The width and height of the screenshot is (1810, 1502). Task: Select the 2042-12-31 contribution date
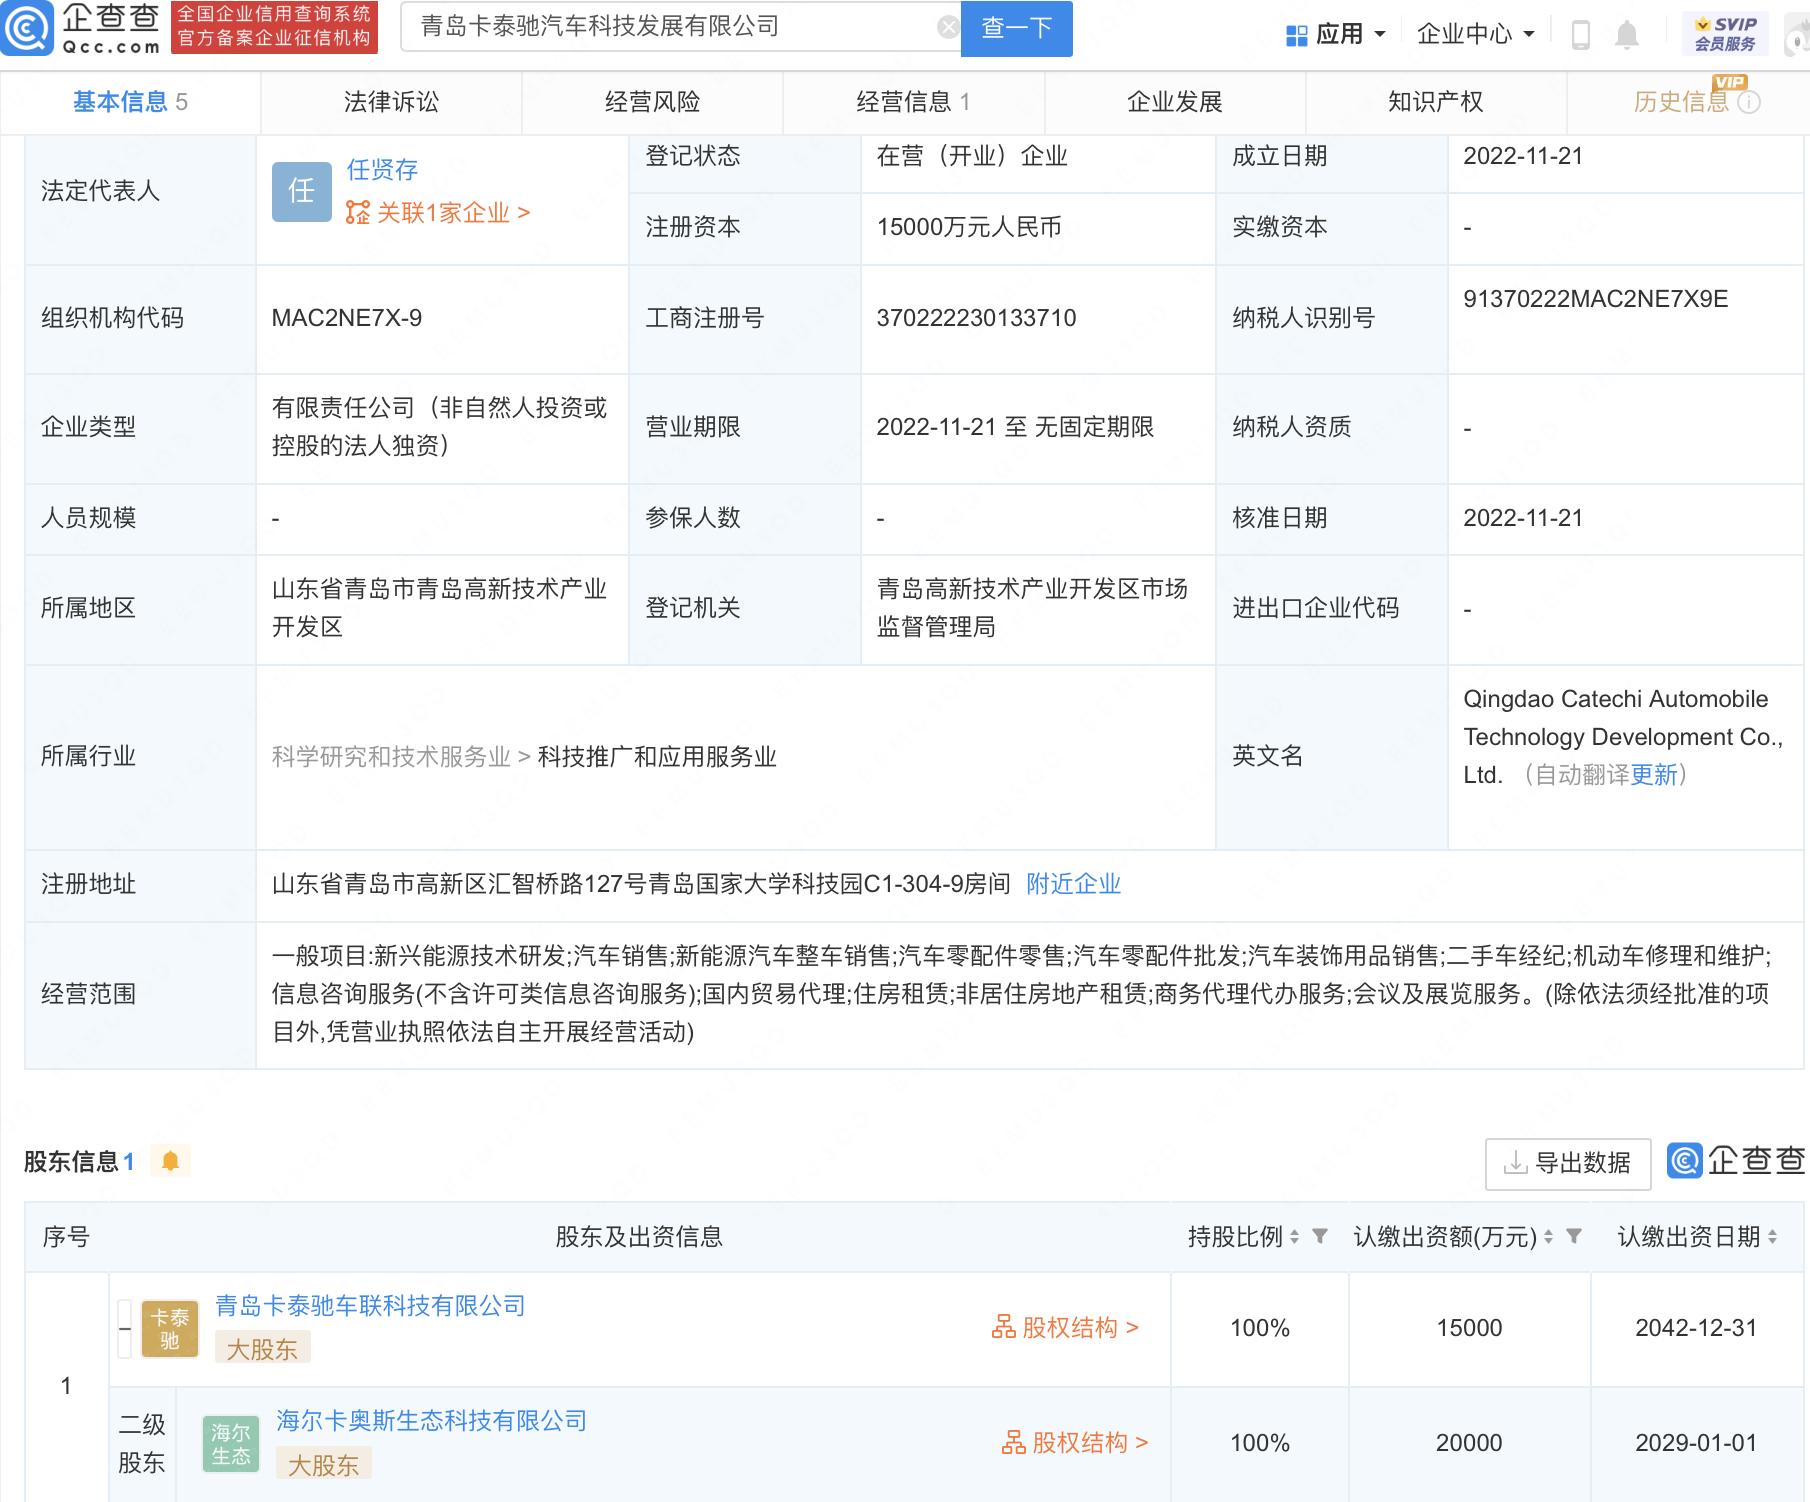(x=1696, y=1328)
